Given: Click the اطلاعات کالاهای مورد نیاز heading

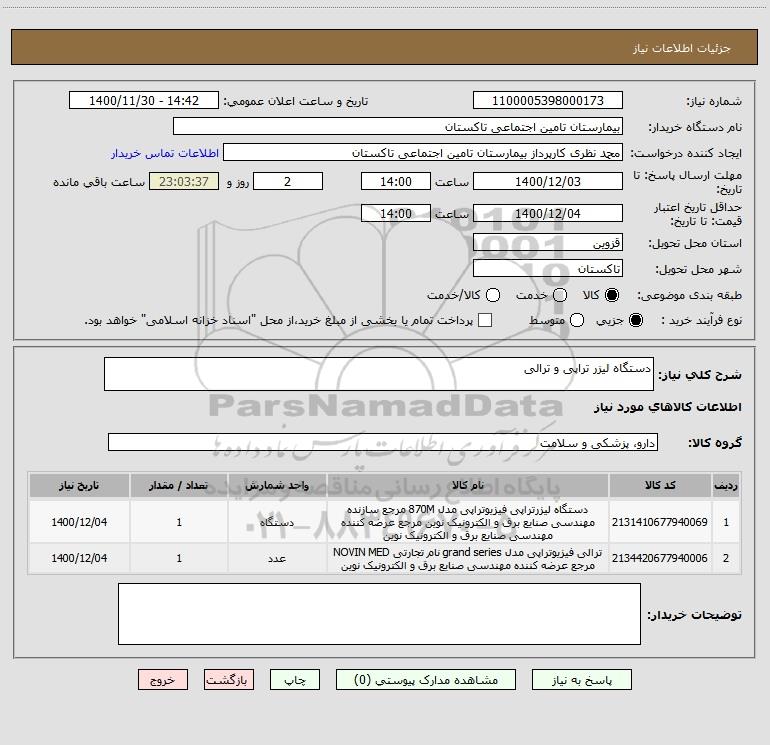Looking at the screenshot, I should pyautogui.click(x=667, y=407).
